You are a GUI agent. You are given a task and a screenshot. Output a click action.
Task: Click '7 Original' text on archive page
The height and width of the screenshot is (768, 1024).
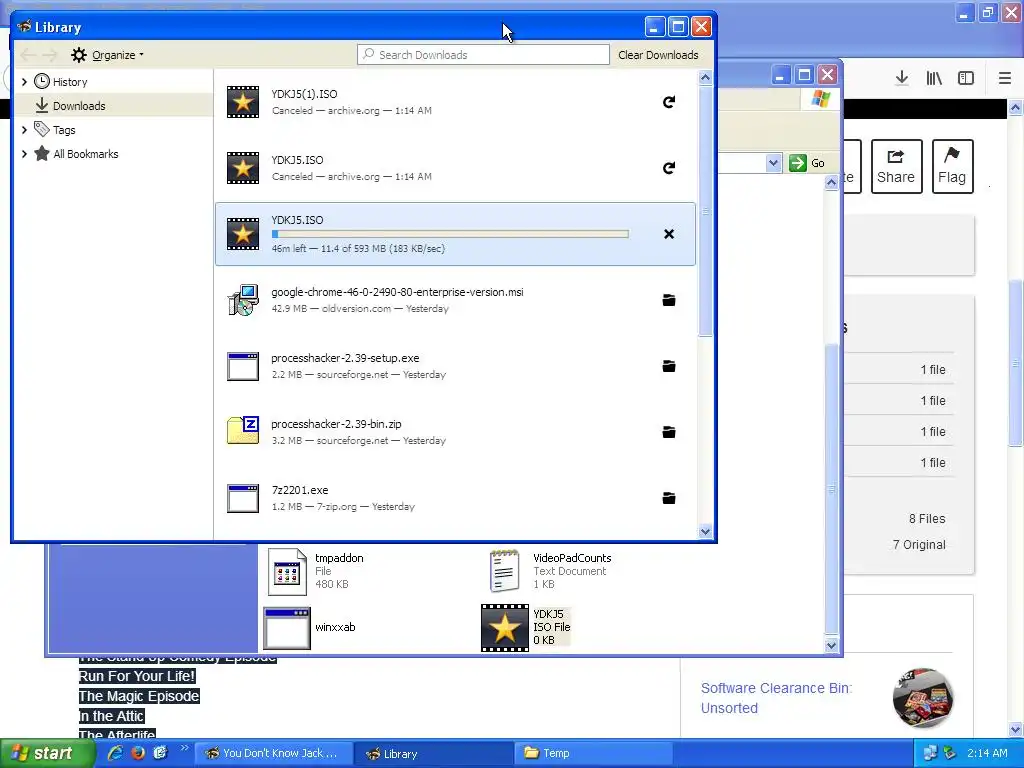tap(919, 545)
